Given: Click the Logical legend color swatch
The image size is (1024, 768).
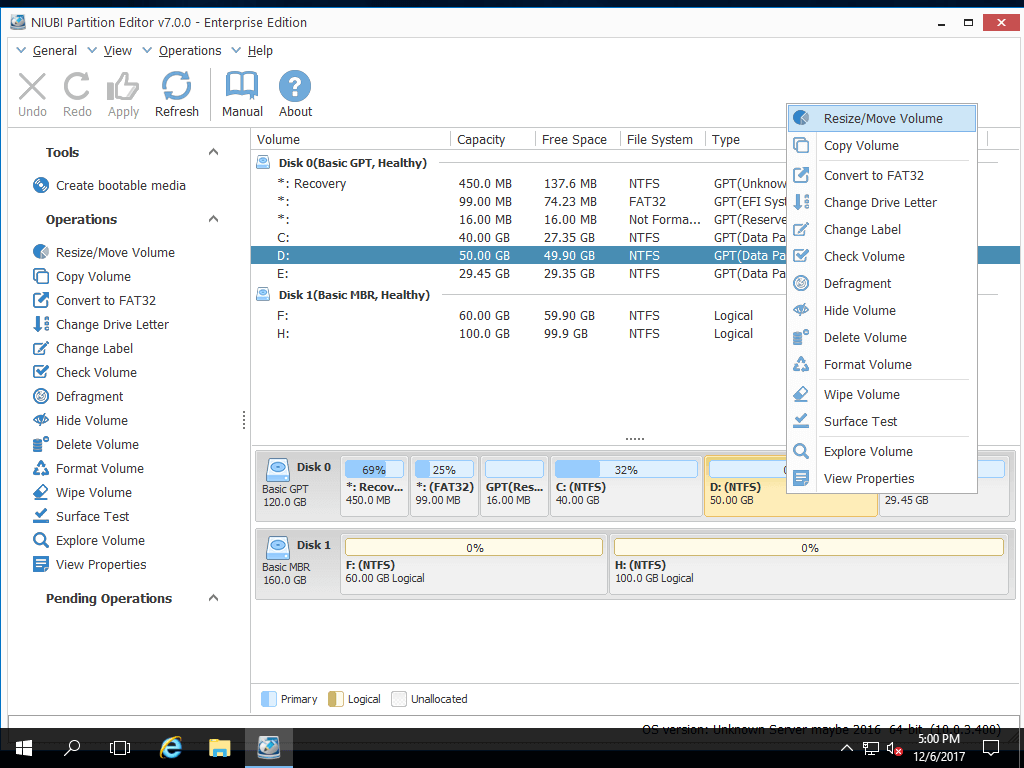Looking at the screenshot, I should [336, 699].
